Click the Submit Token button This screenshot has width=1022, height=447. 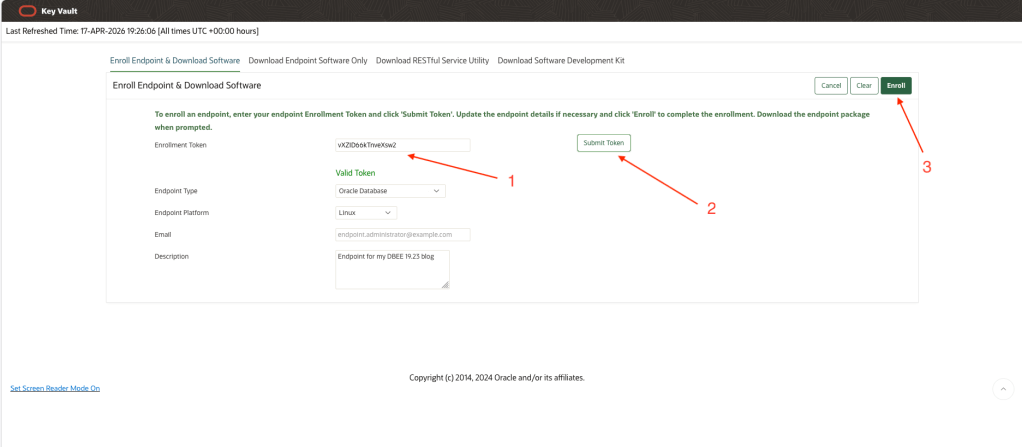pos(603,143)
